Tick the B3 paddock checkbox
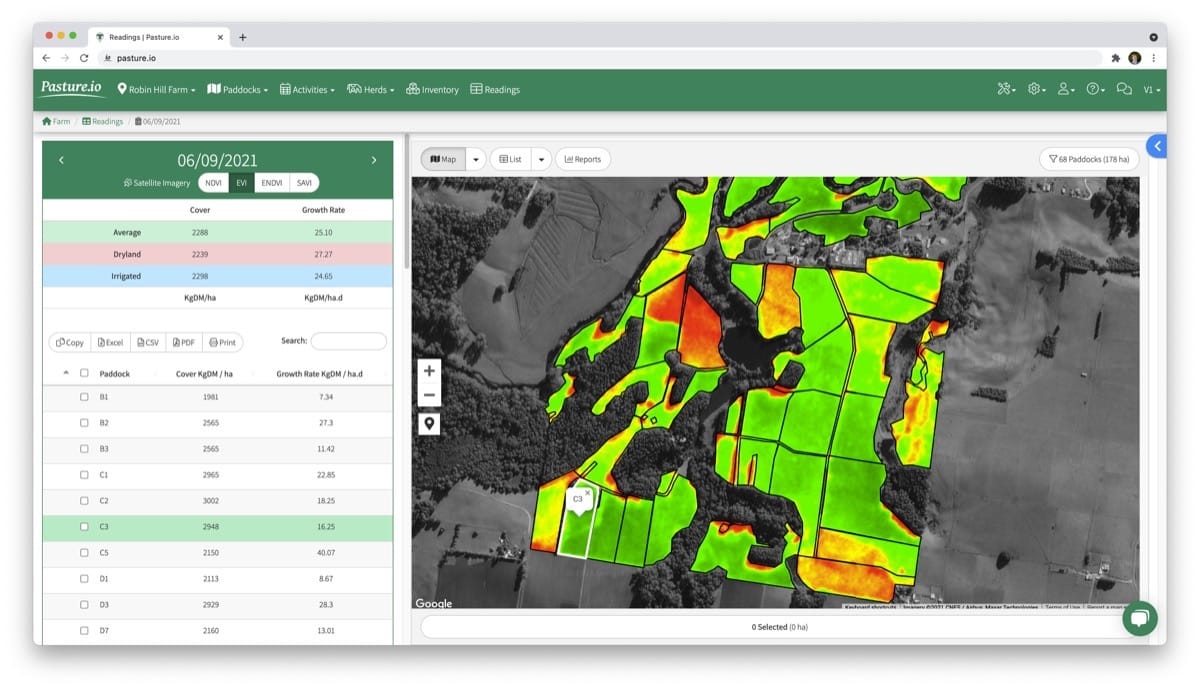Viewport: 1200px width, 689px height. (x=84, y=449)
